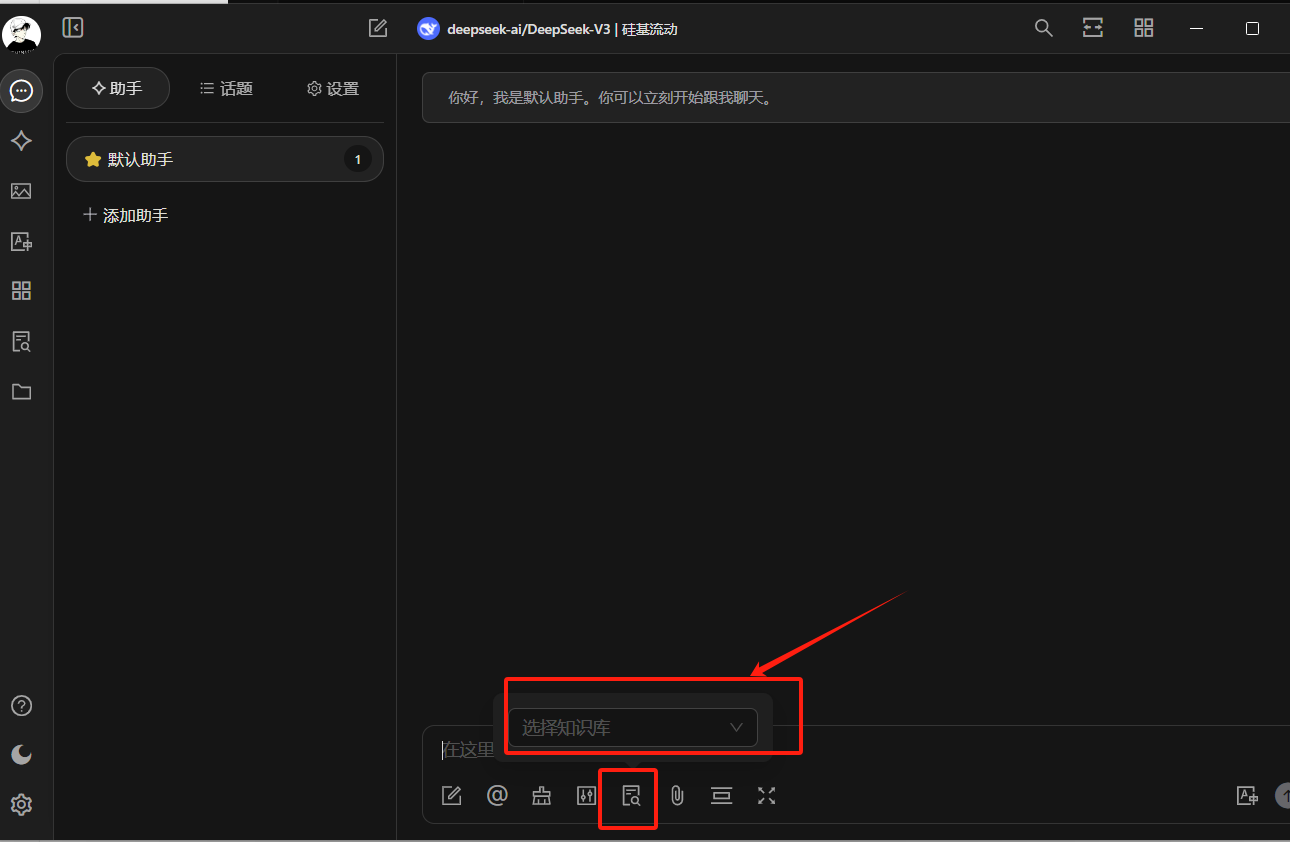Viewport: 1290px width, 842px height.
Task: Open the sliders settings icon in input toolbar
Action: (x=587, y=796)
